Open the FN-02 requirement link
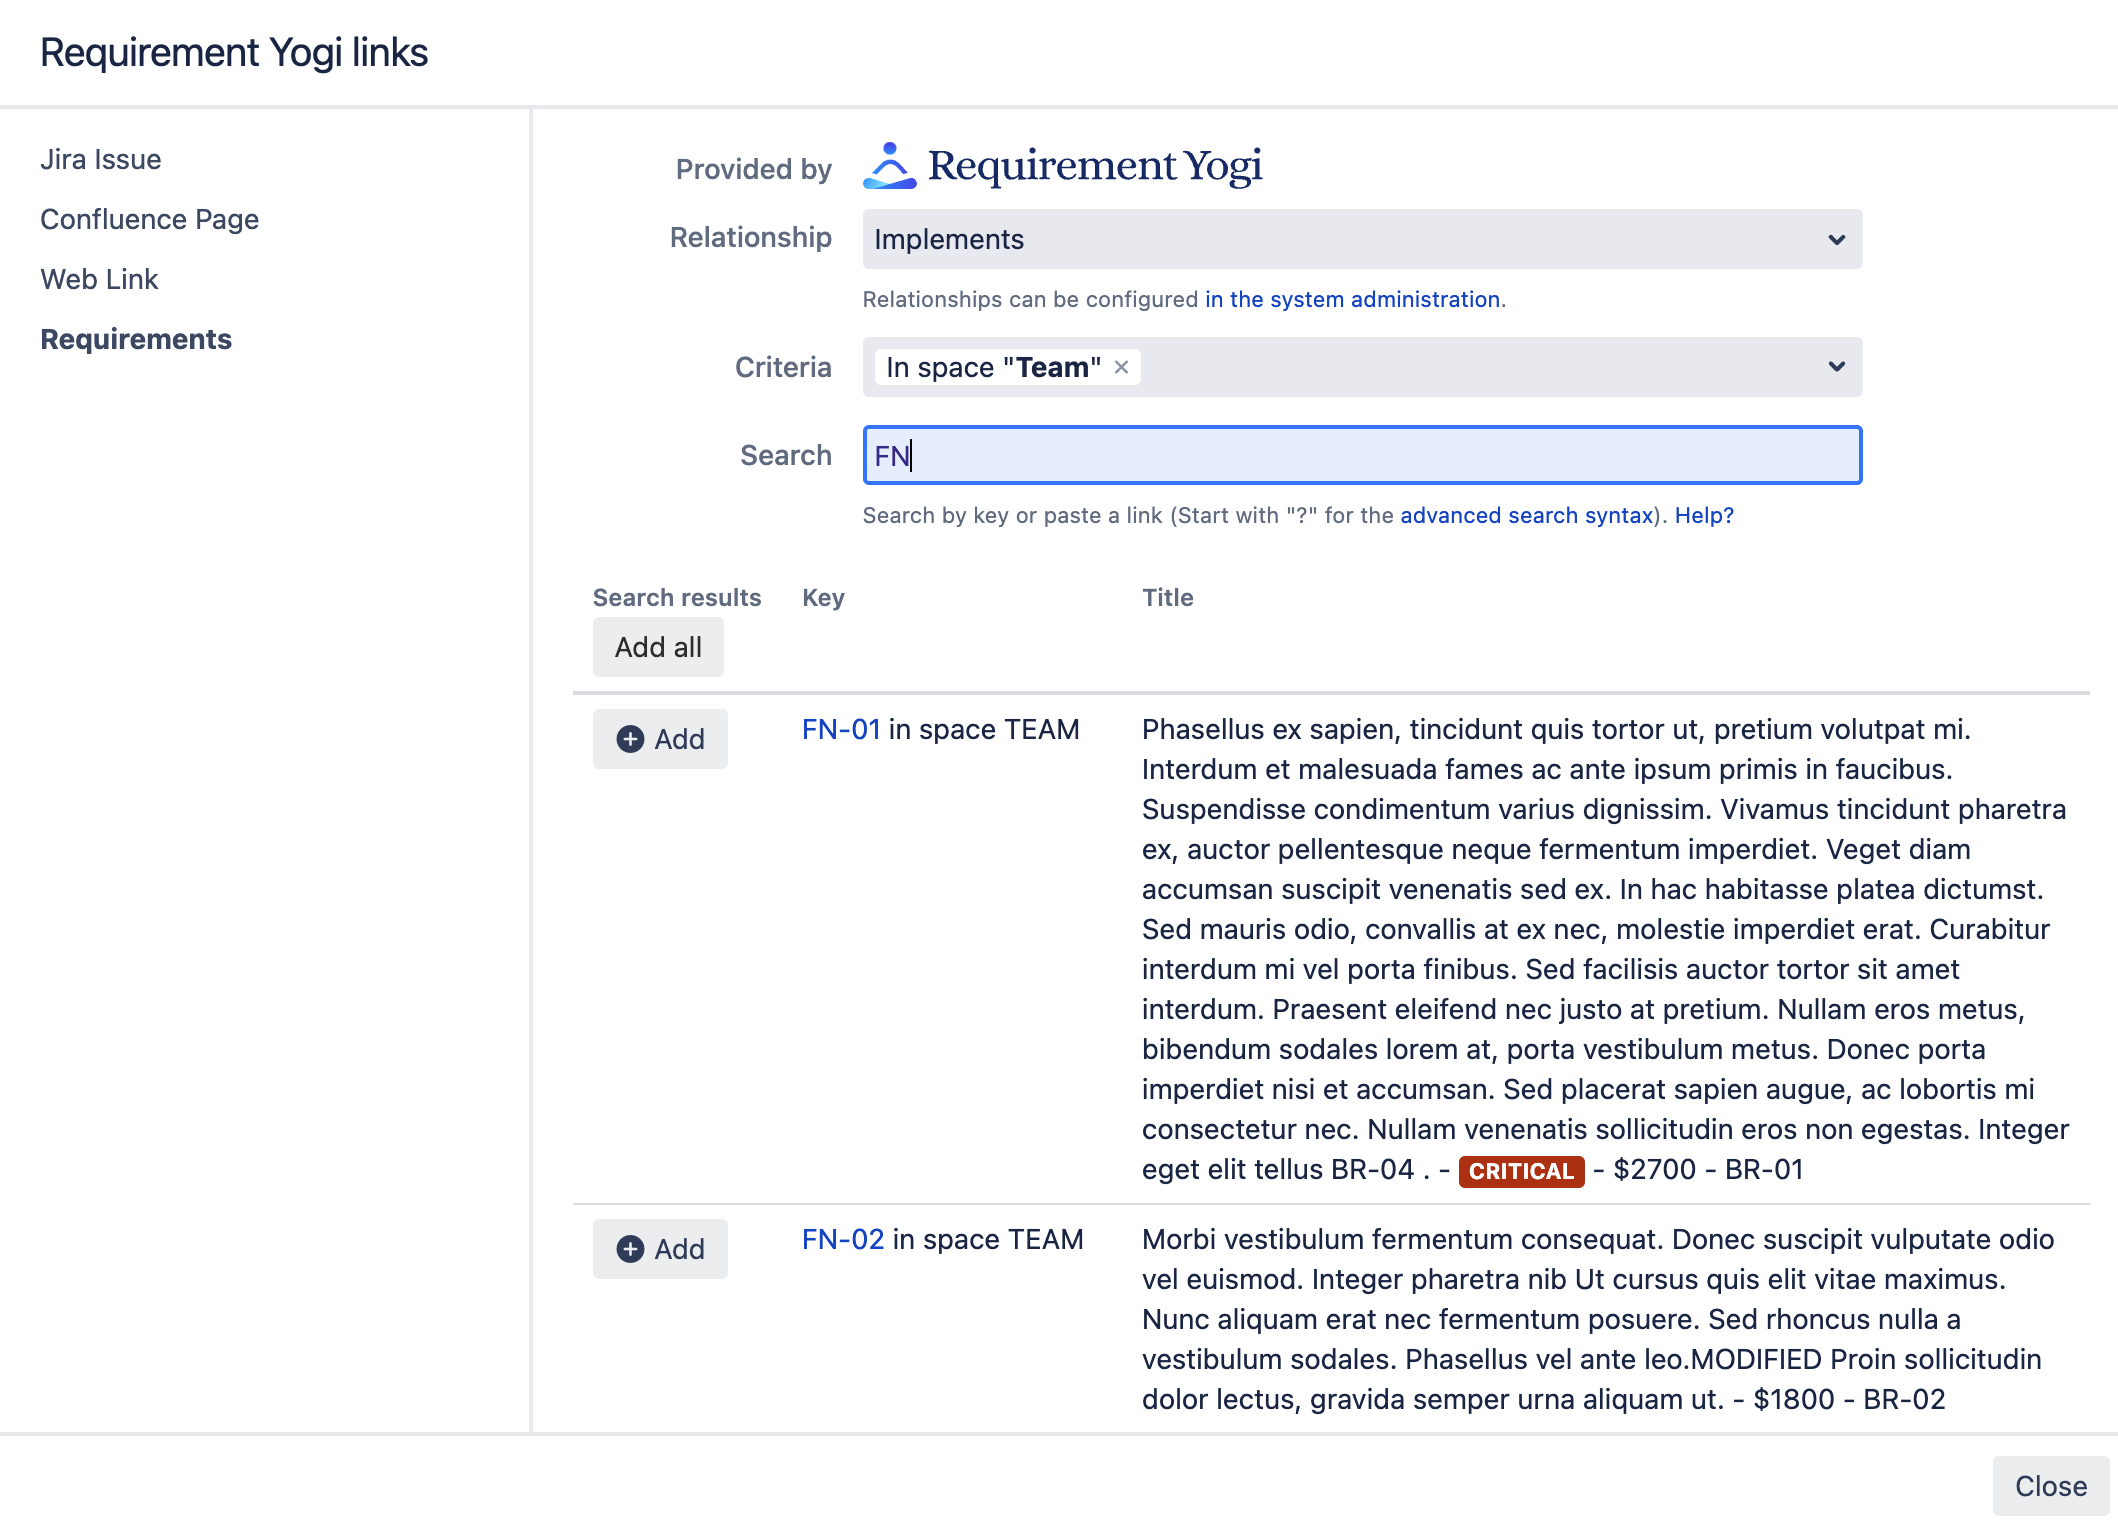Image resolution: width=2118 pixels, height=1530 pixels. [840, 1239]
